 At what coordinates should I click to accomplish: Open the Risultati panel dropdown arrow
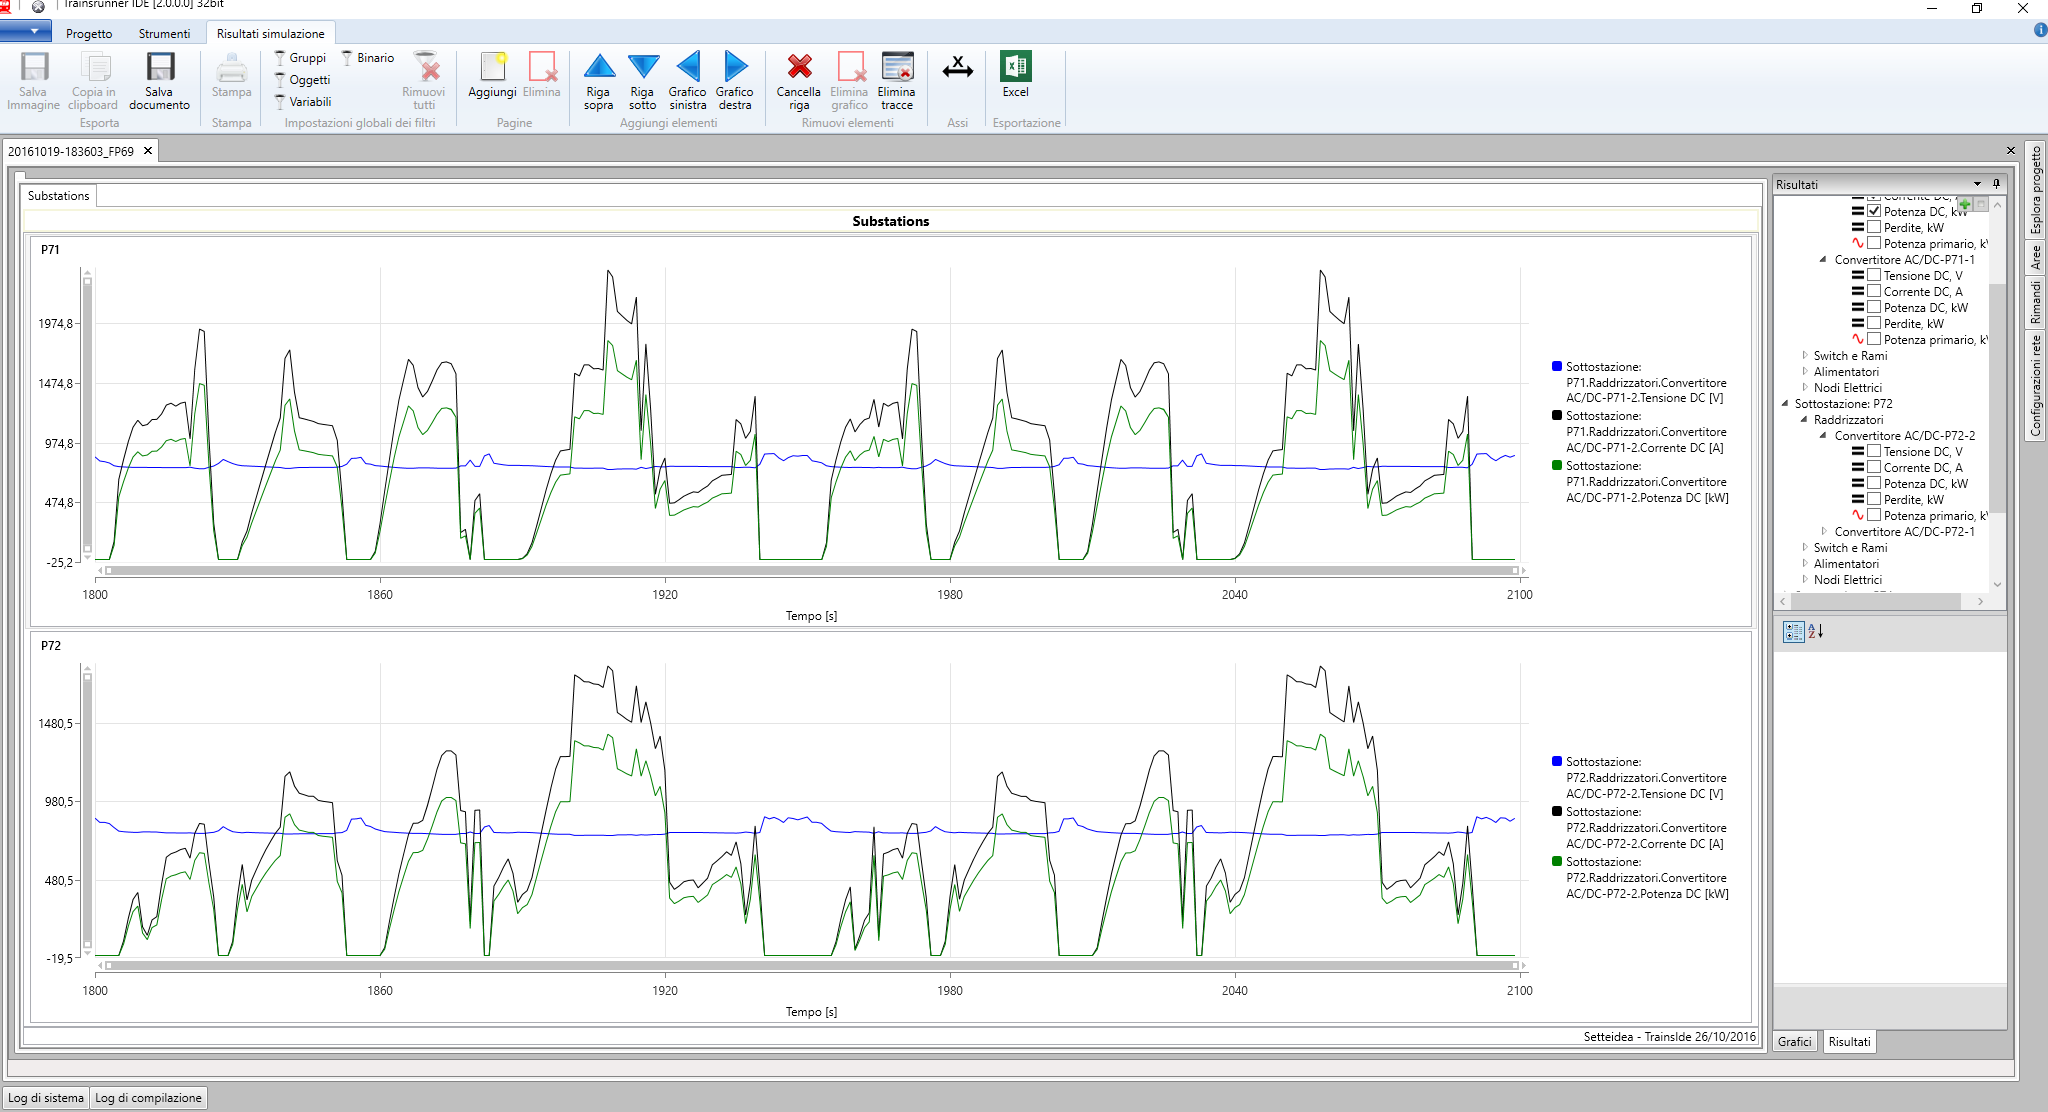[x=1977, y=184]
